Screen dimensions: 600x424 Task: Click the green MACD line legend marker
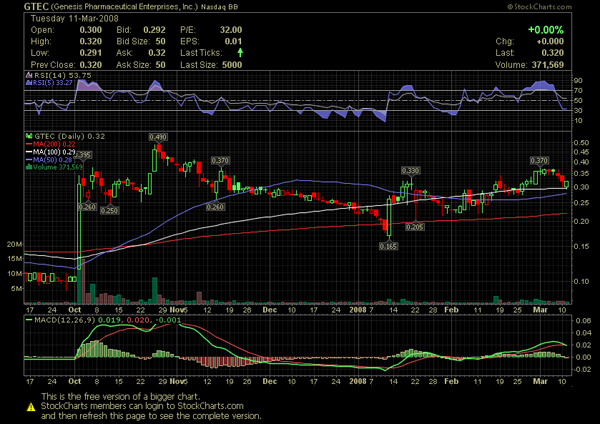coord(29,320)
